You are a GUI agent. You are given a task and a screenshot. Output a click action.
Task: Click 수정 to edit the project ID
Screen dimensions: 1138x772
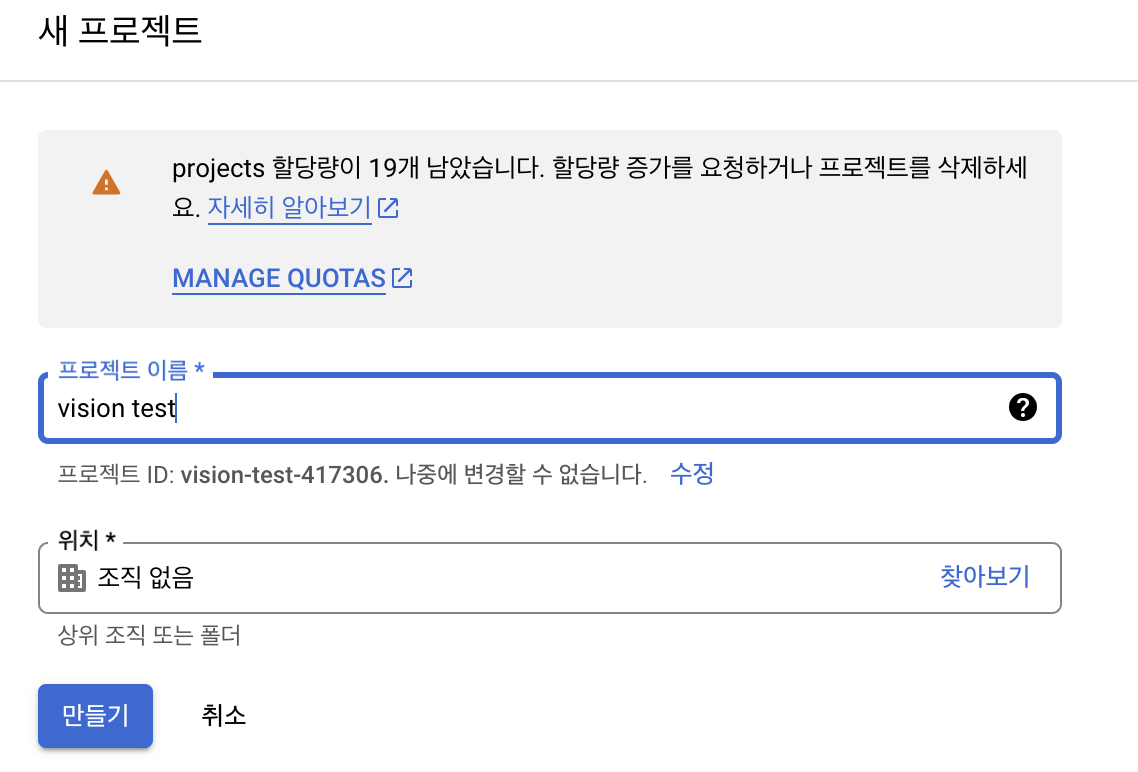click(x=691, y=473)
